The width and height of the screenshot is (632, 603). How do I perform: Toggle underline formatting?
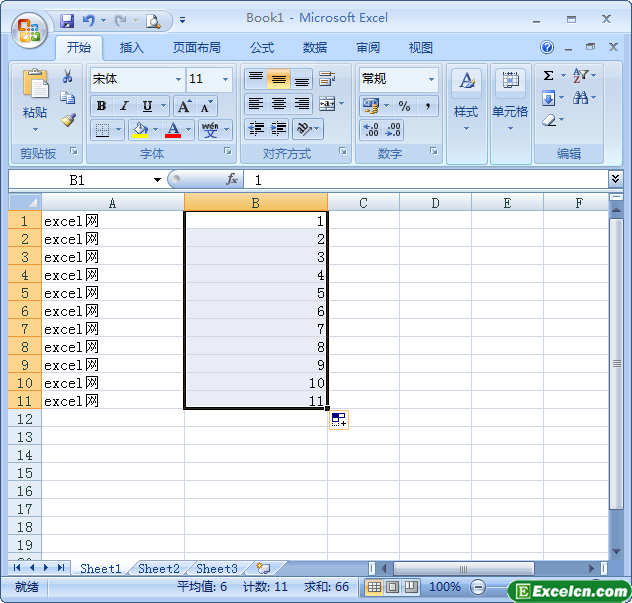pyautogui.click(x=148, y=106)
